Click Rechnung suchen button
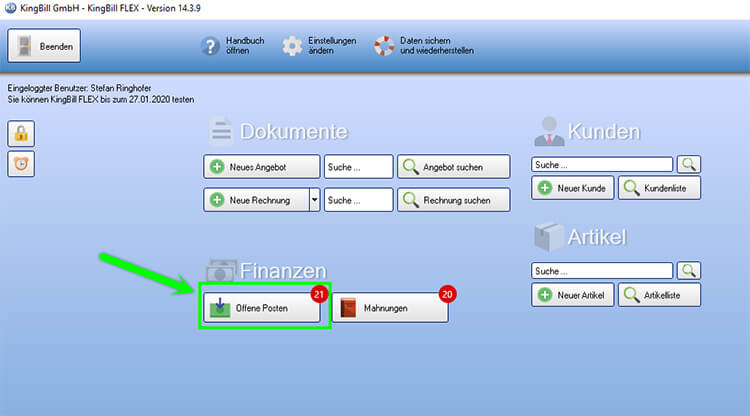The width and height of the screenshot is (750, 416). point(453,200)
